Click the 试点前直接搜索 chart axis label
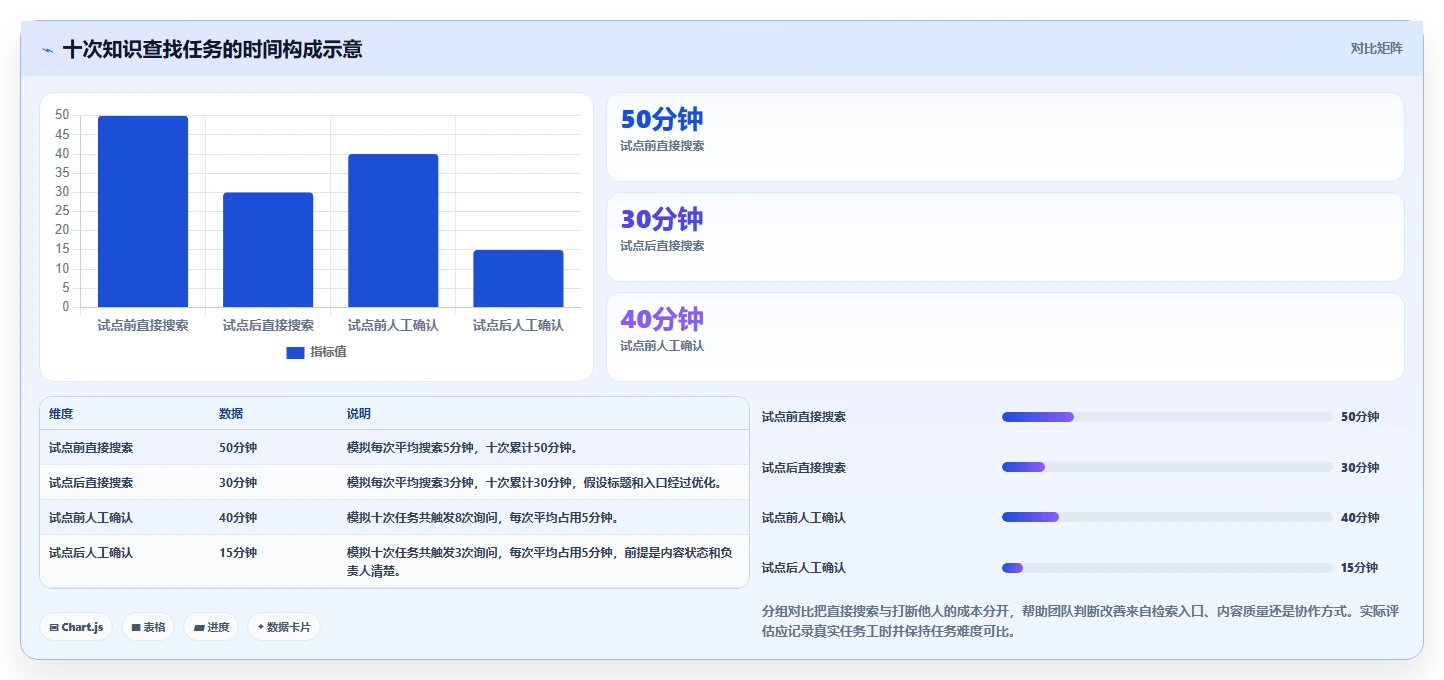Image resolution: width=1444 pixels, height=680 pixels. (x=143, y=325)
